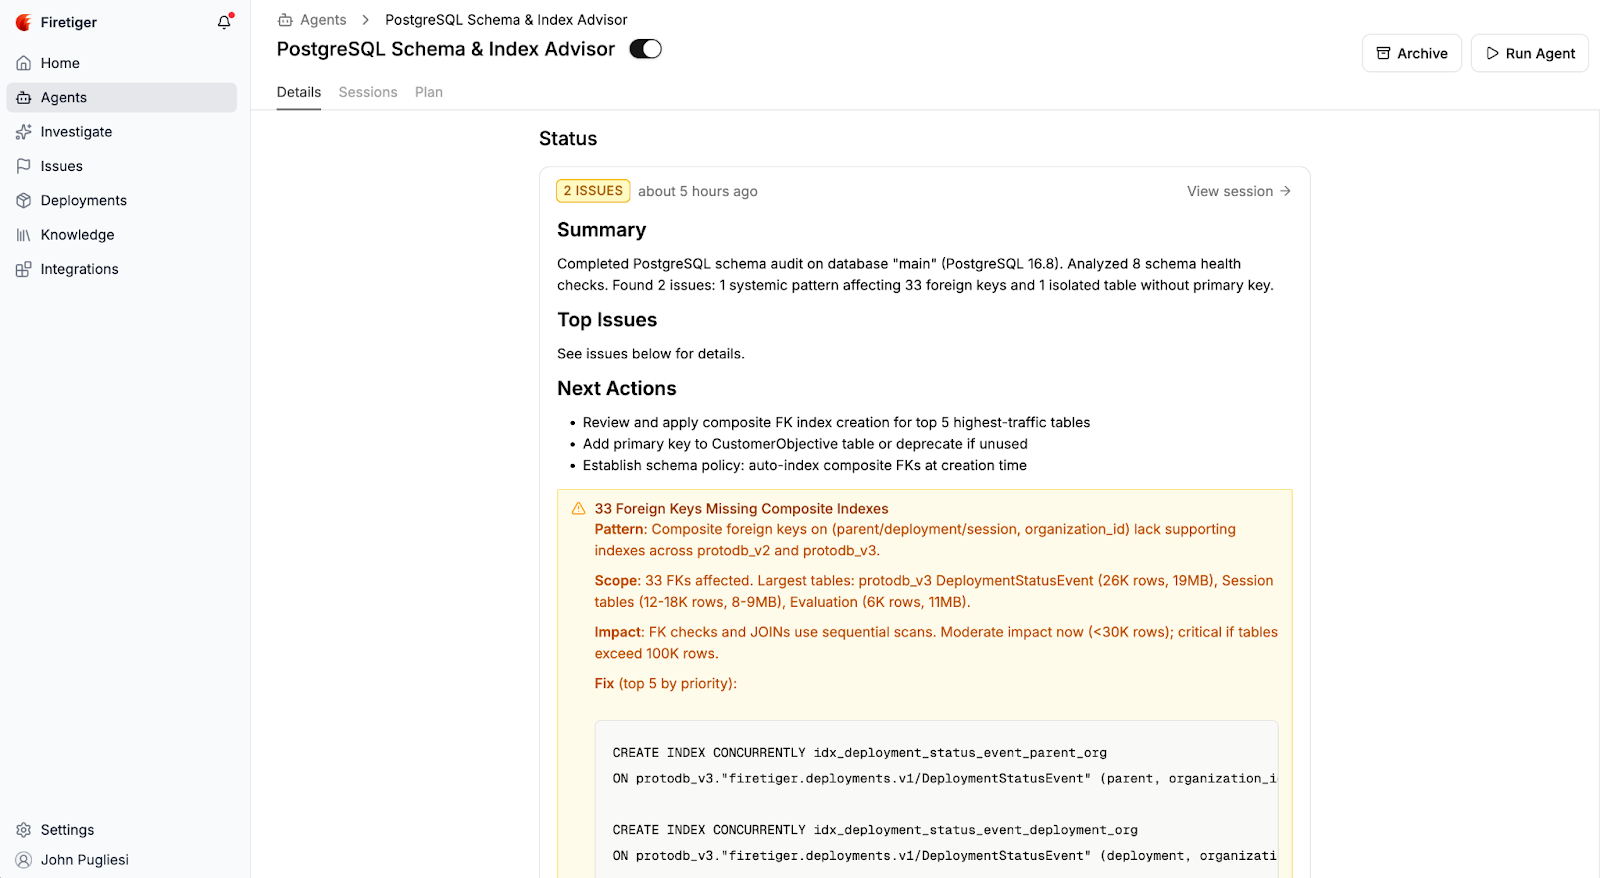Click the Agents robot icon in sidebar

point(24,97)
